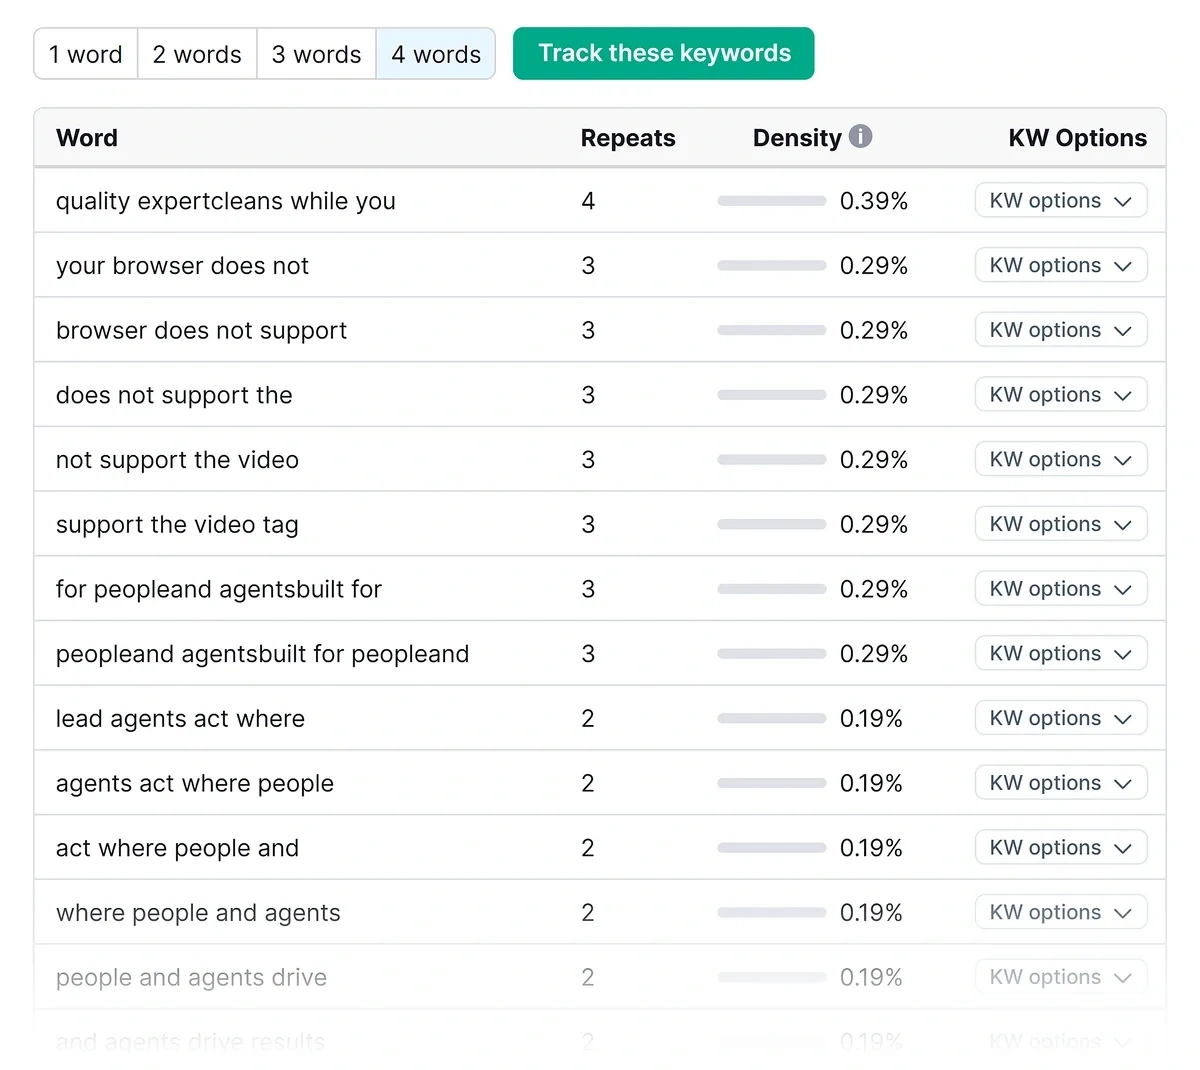
Task: Switch to the 3 words tab
Action: [316, 54]
